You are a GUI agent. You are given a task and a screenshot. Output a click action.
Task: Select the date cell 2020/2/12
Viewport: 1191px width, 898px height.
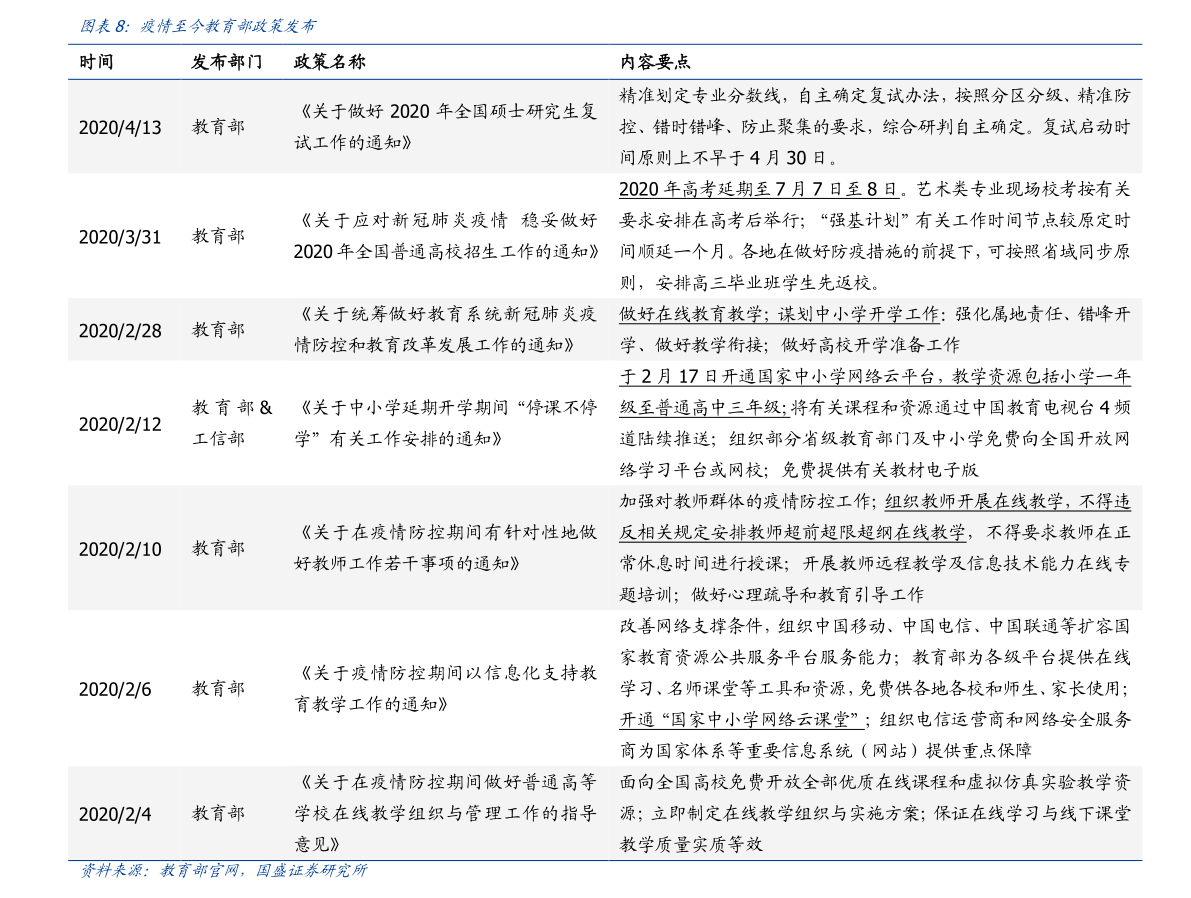[x=120, y=424]
